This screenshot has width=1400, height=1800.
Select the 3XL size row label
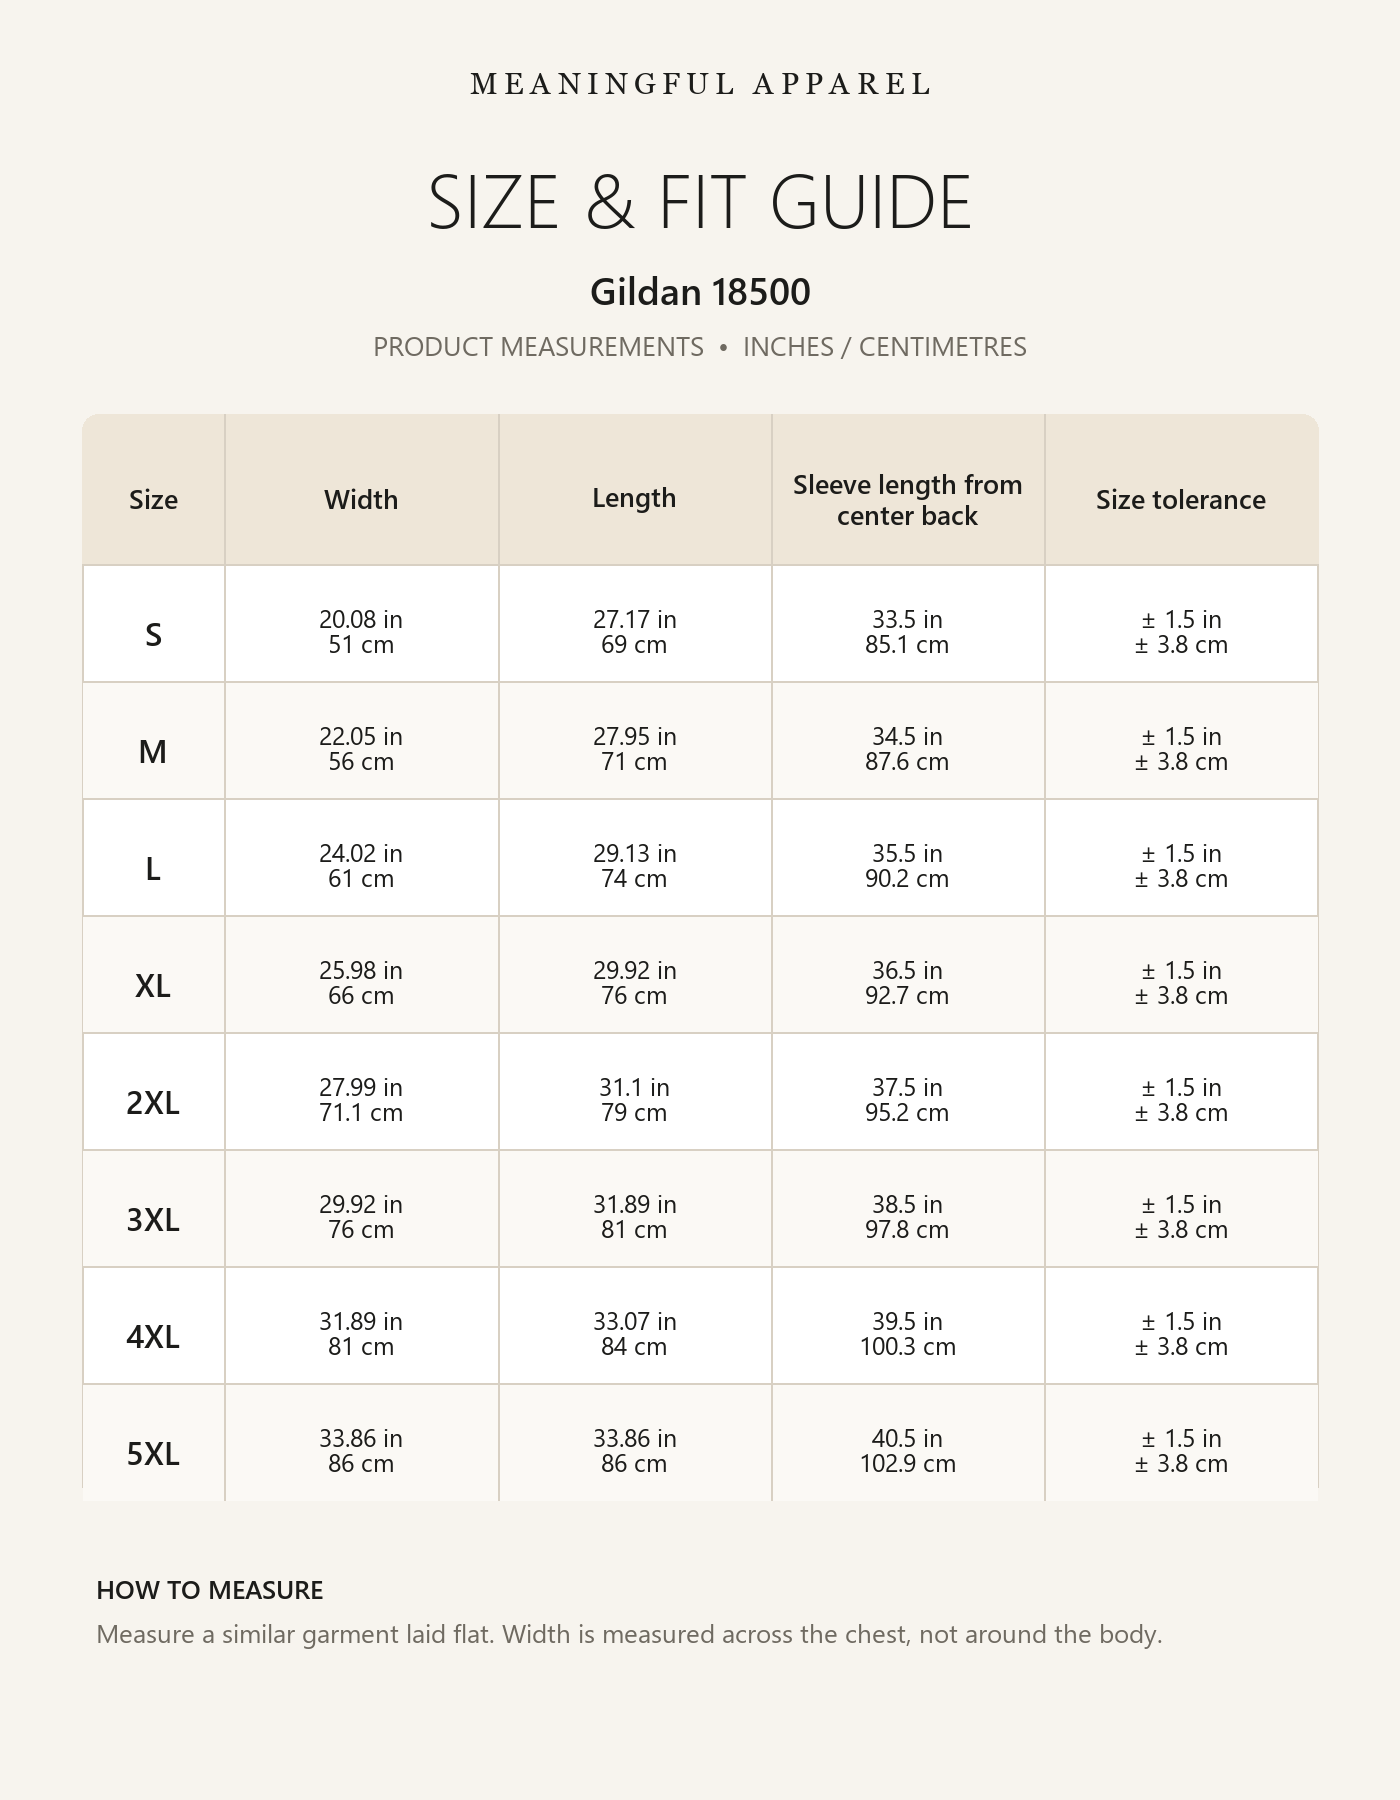pos(153,1219)
